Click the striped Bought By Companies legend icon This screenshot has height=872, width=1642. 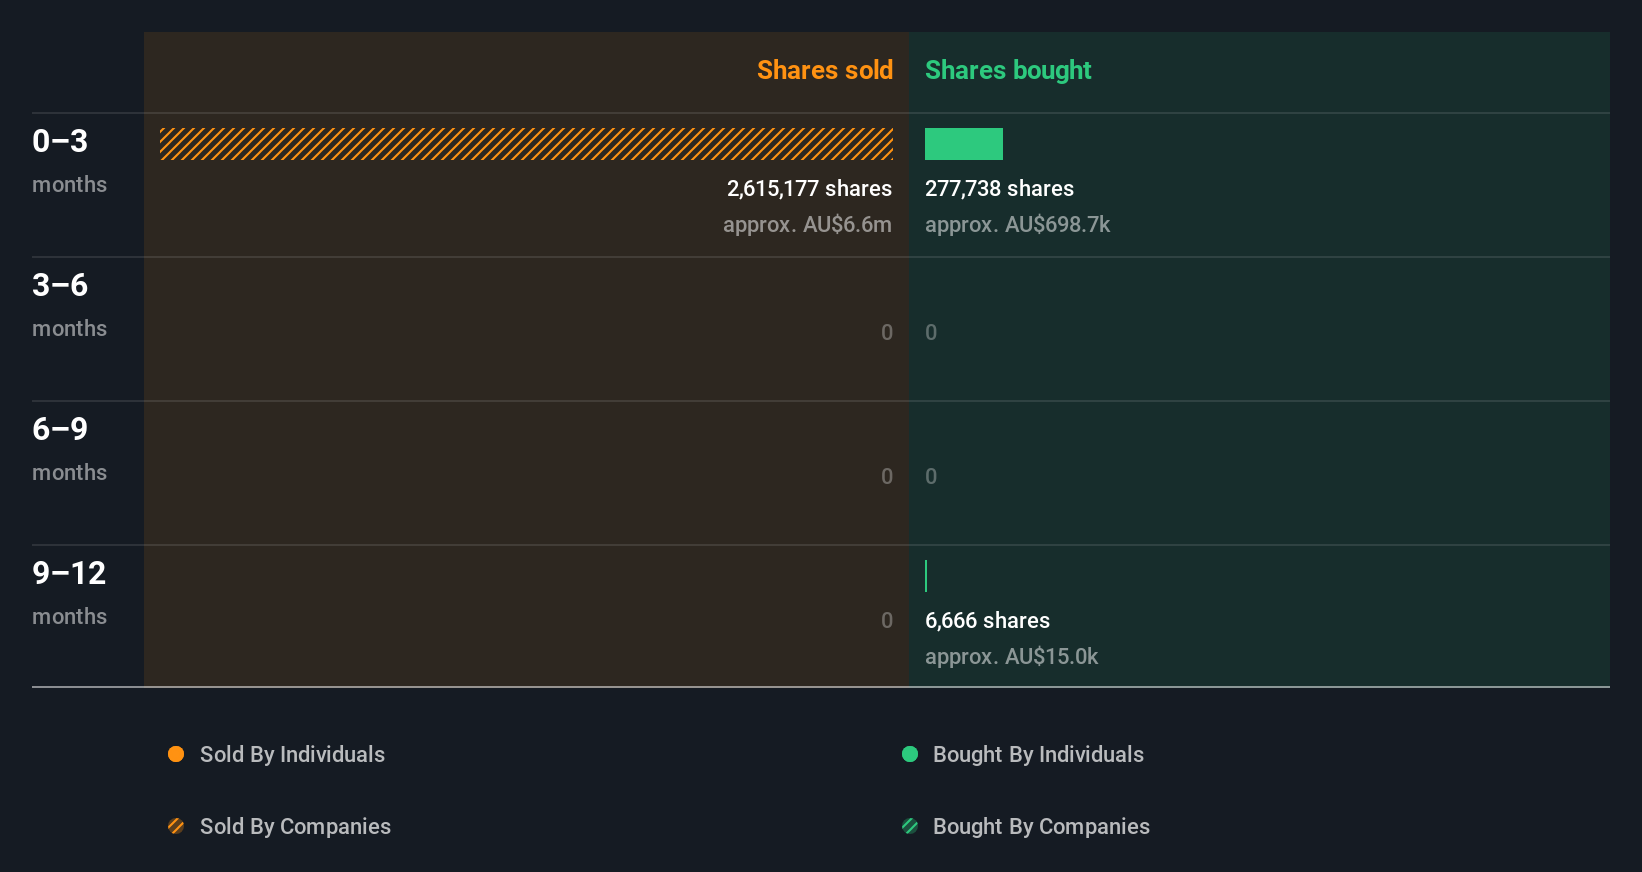point(910,826)
